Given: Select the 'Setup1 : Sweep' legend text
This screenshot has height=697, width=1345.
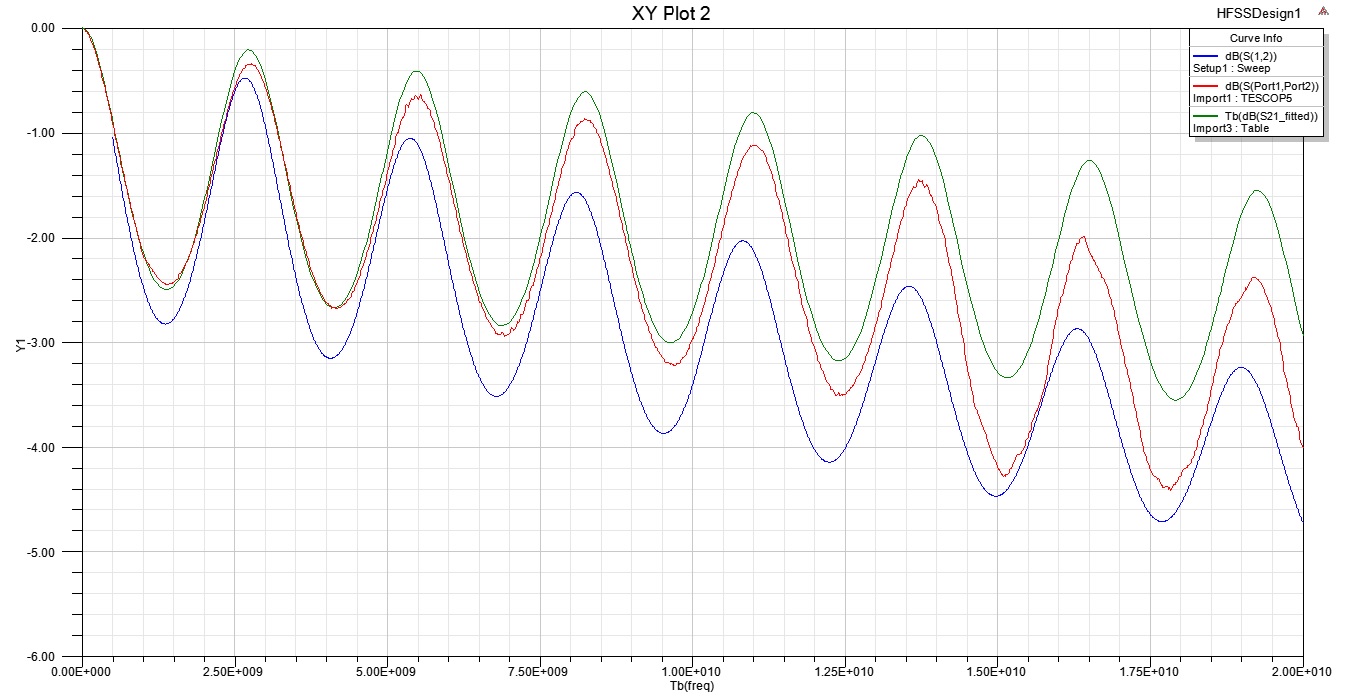Looking at the screenshot, I should 1231,69.
